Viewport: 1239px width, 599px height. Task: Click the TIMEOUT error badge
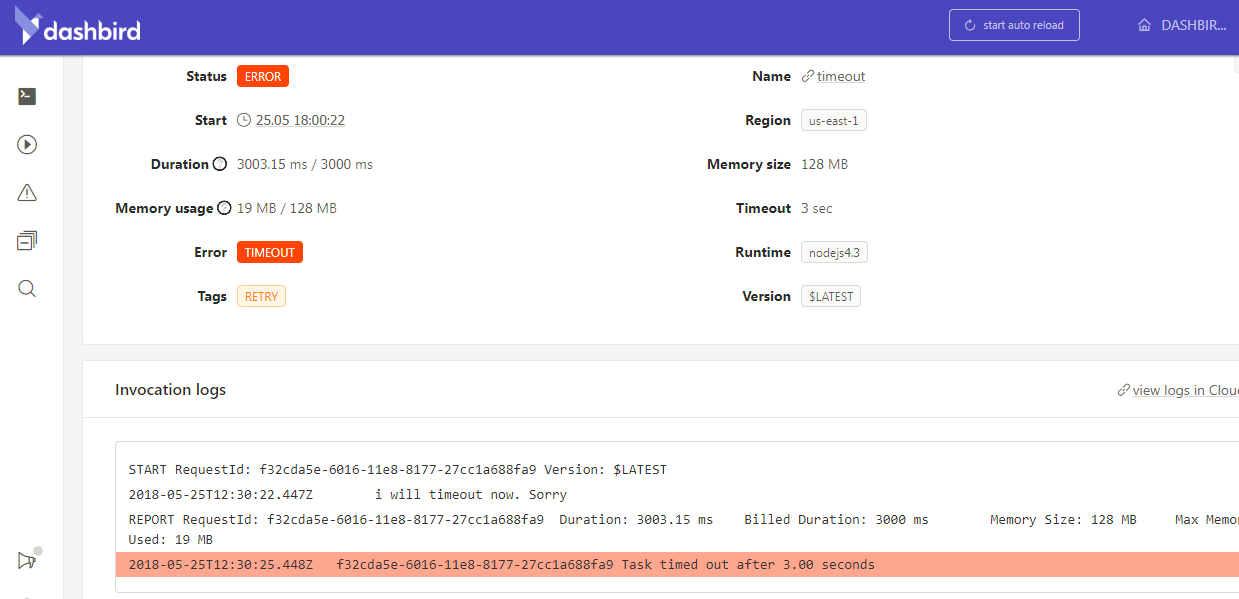tap(269, 252)
